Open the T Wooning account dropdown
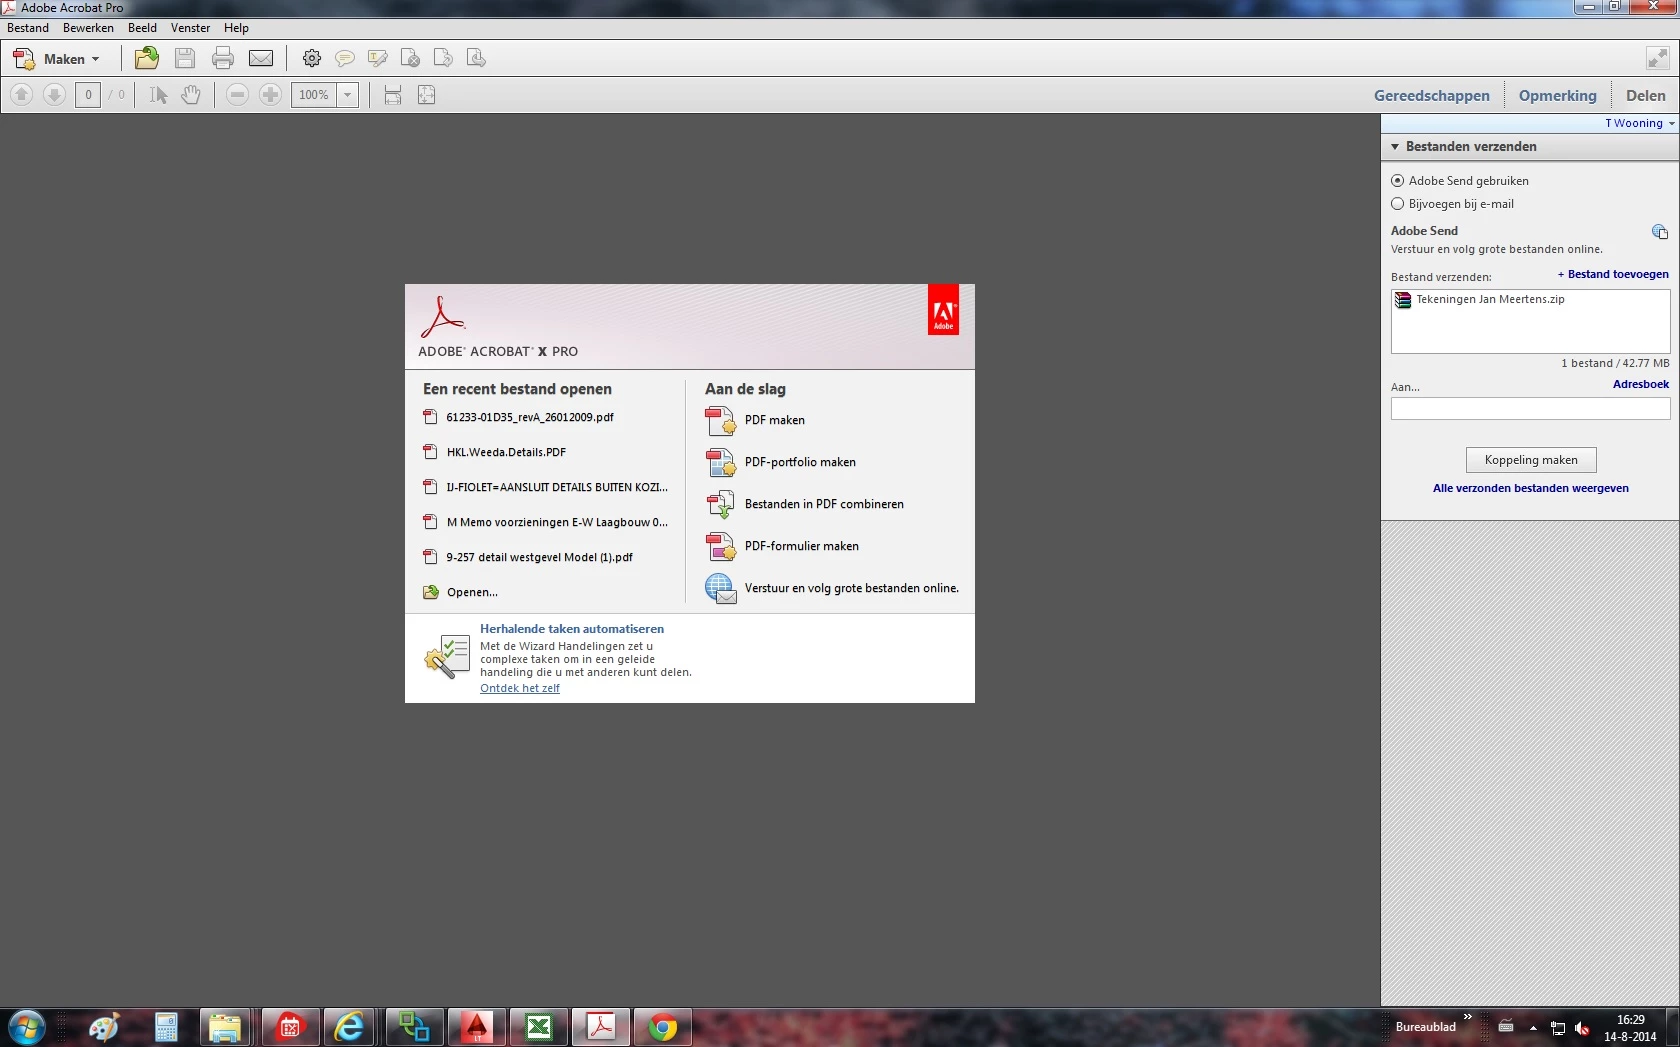Screen dimensions: 1680x1047 click(x=1639, y=123)
